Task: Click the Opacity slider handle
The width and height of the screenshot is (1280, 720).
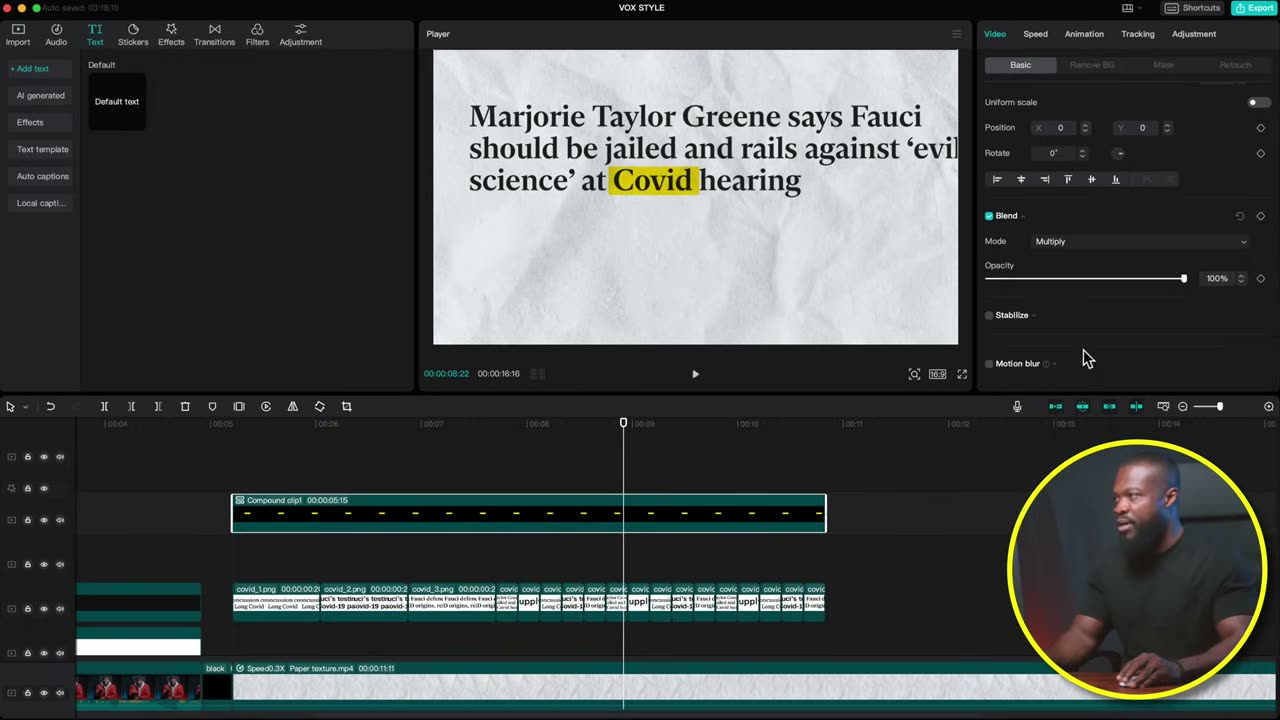Action: (1184, 279)
